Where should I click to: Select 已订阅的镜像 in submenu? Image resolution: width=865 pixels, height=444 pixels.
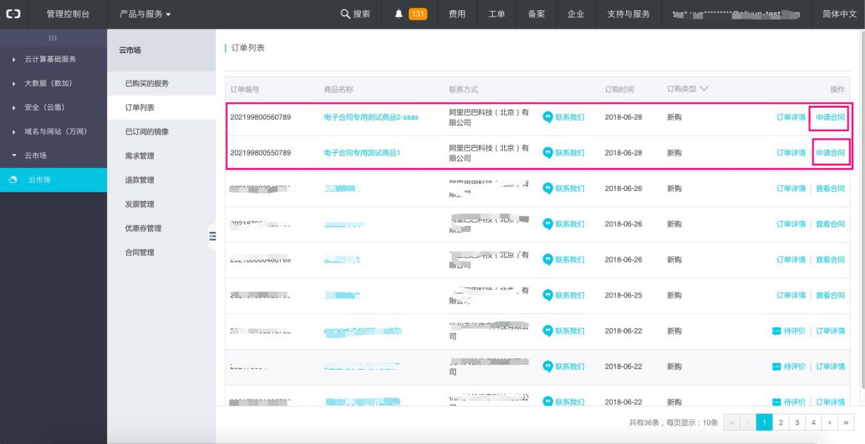[x=147, y=132]
